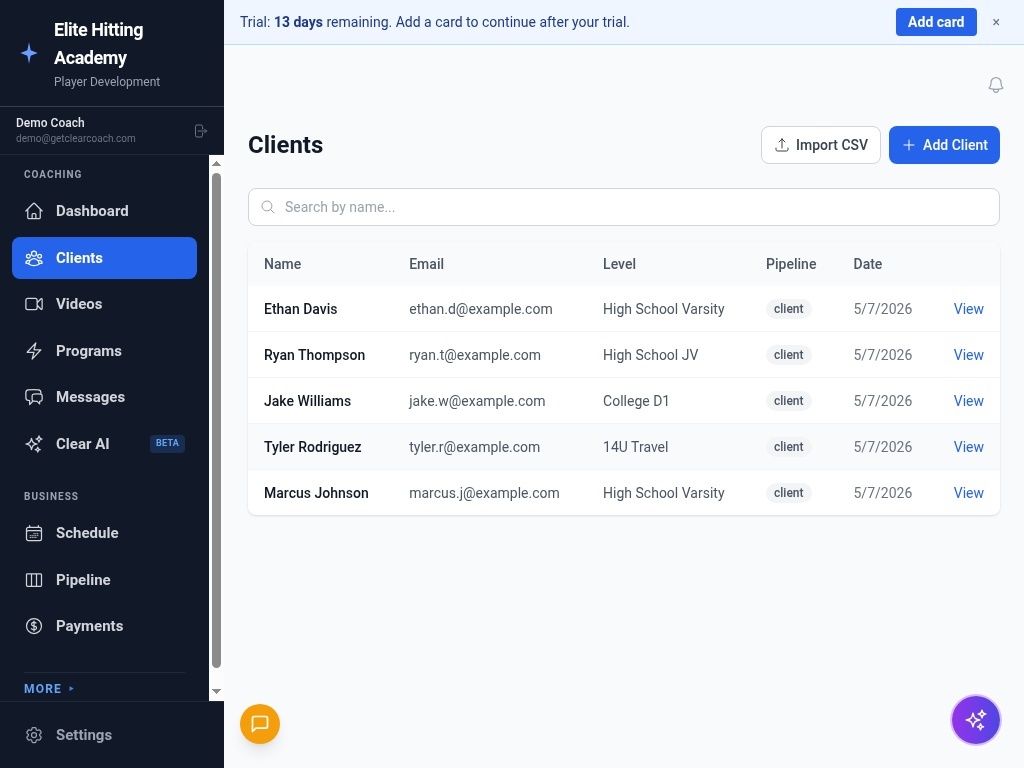
Task: Click the email marcus.j@example.com
Action: pos(484,493)
